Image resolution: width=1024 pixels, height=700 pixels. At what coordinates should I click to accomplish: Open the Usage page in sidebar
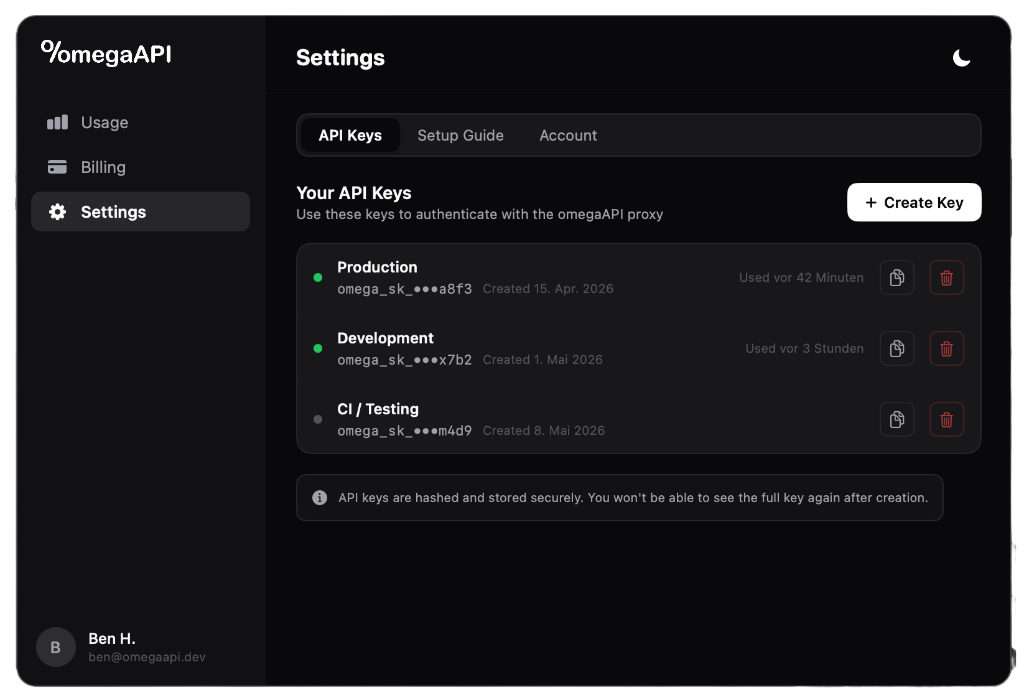click(140, 122)
